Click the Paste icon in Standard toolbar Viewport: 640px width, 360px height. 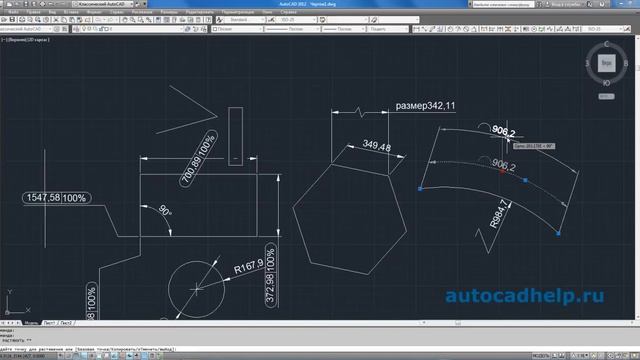click(x=71, y=20)
